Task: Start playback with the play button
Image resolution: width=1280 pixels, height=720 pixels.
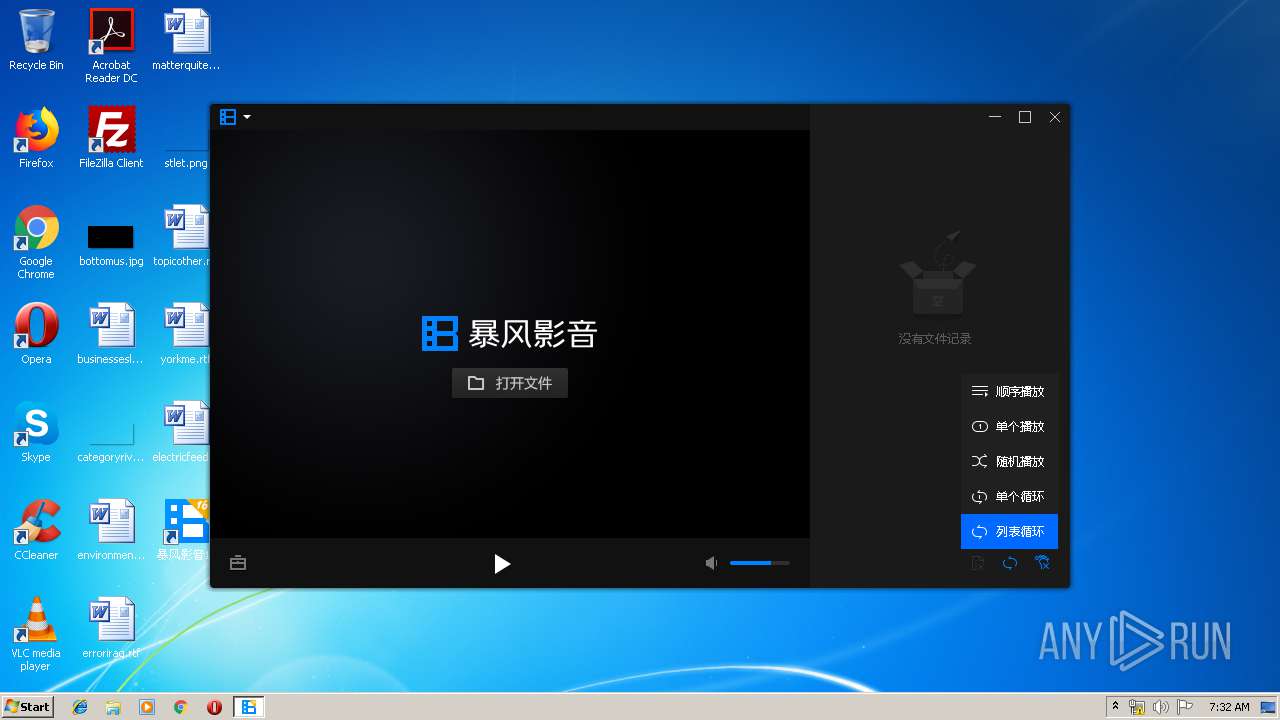Action: click(502, 564)
